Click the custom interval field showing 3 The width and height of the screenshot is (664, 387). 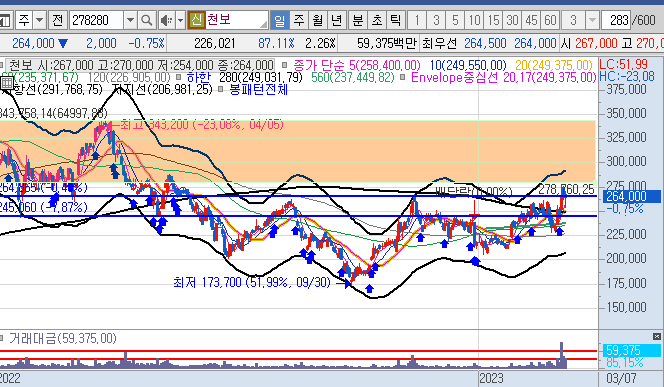573,20
